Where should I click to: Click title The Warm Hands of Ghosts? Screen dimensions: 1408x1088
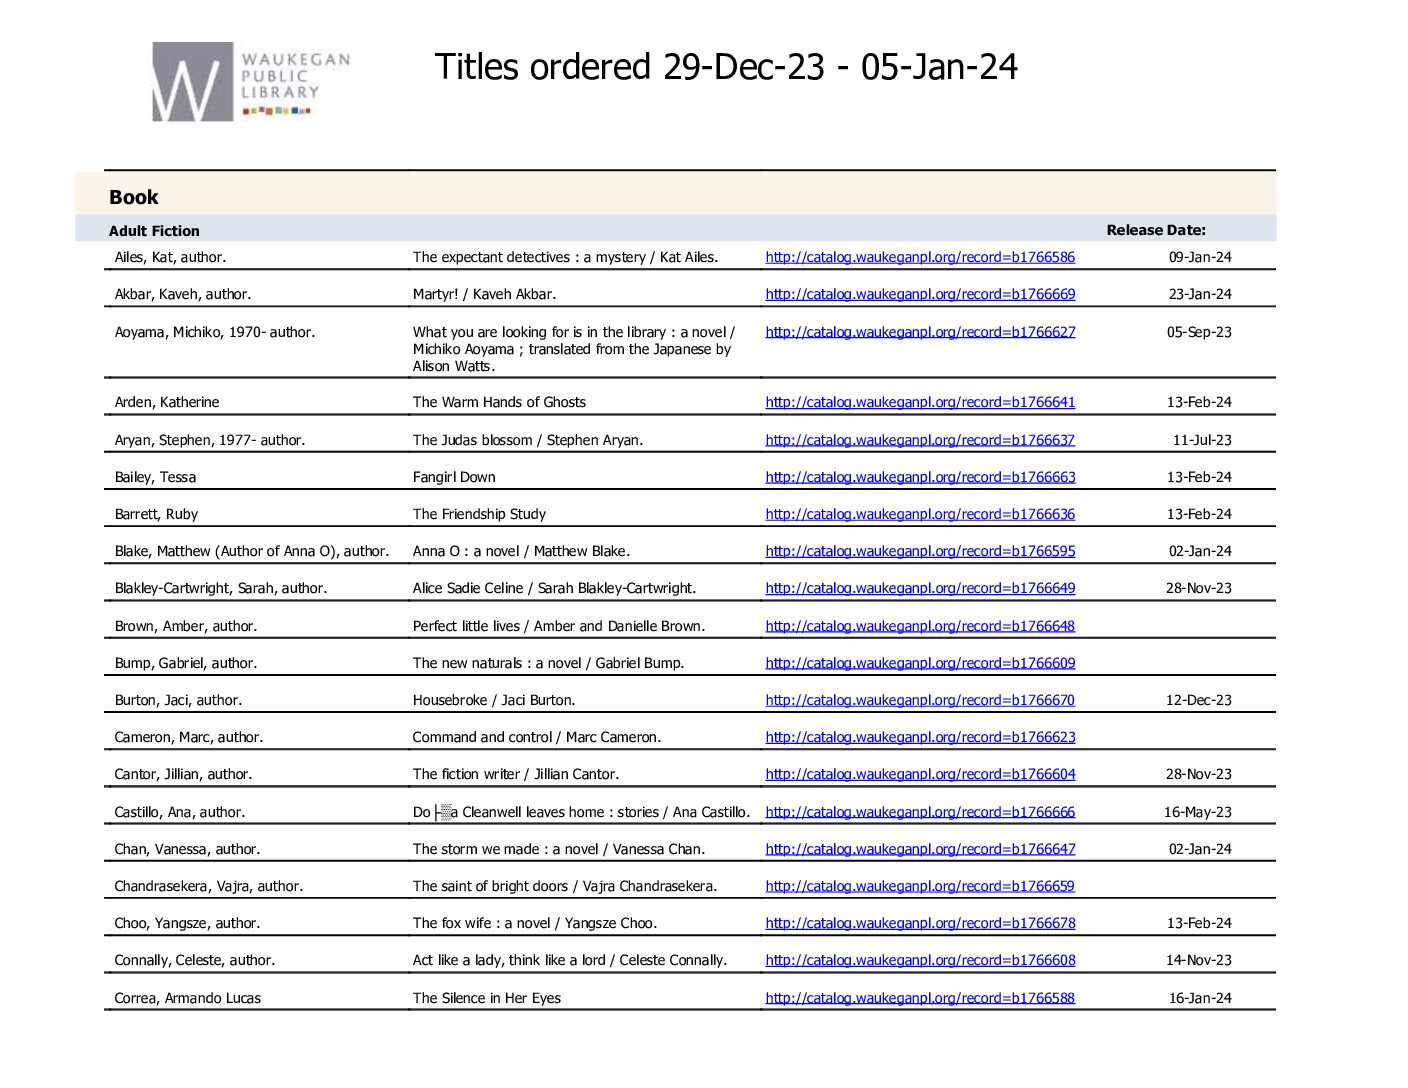click(x=499, y=402)
